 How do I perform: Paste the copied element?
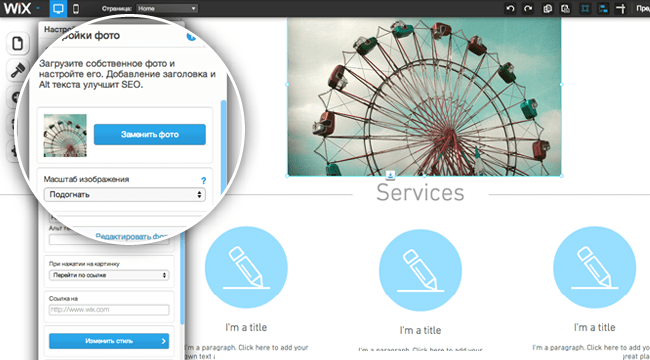click(x=565, y=9)
